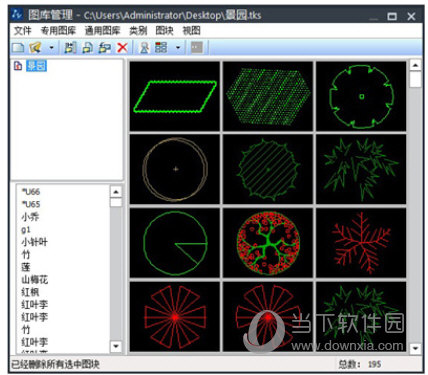The width and height of the screenshot is (428, 375).
Task: Open the 图块 menu
Action: click(164, 31)
